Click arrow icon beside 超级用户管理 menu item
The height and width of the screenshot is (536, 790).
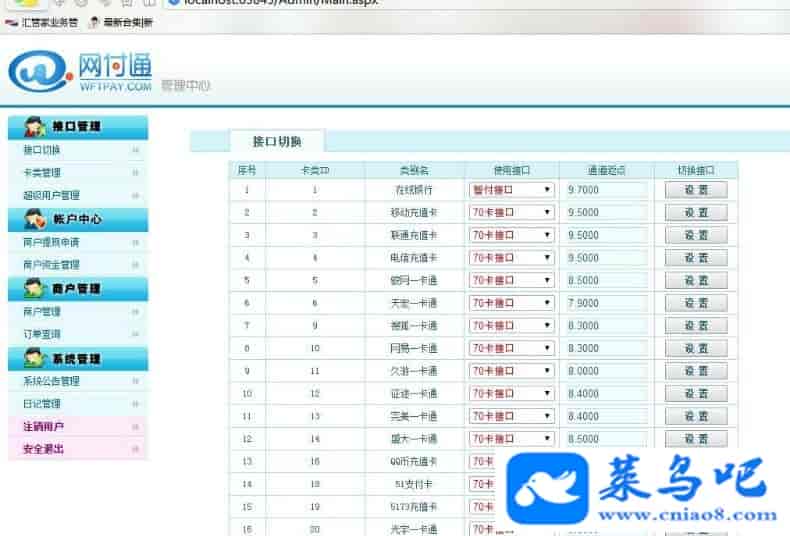point(135,195)
